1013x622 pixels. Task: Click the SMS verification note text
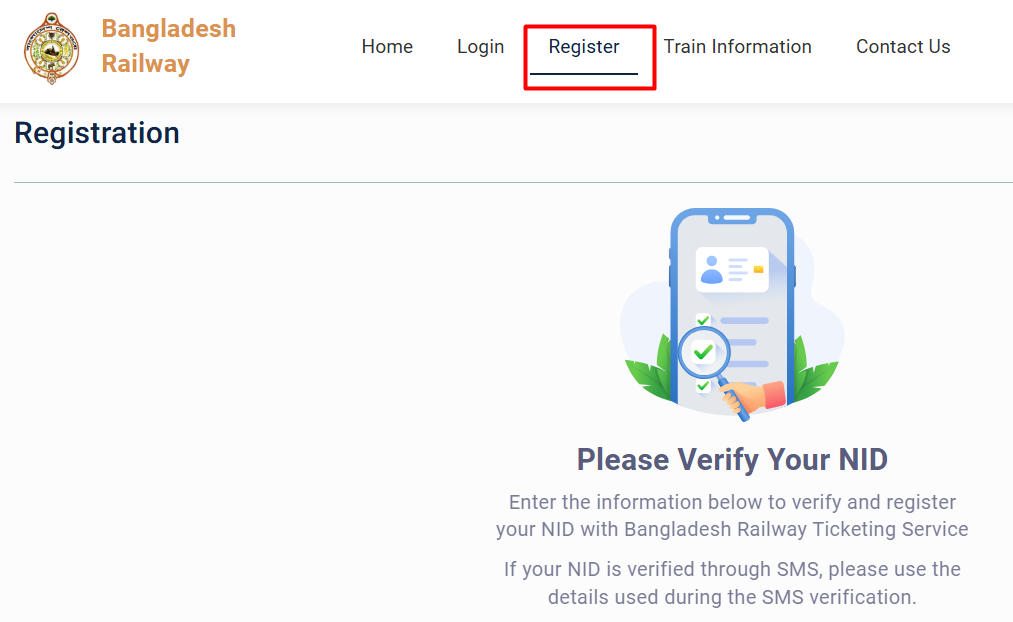point(732,583)
